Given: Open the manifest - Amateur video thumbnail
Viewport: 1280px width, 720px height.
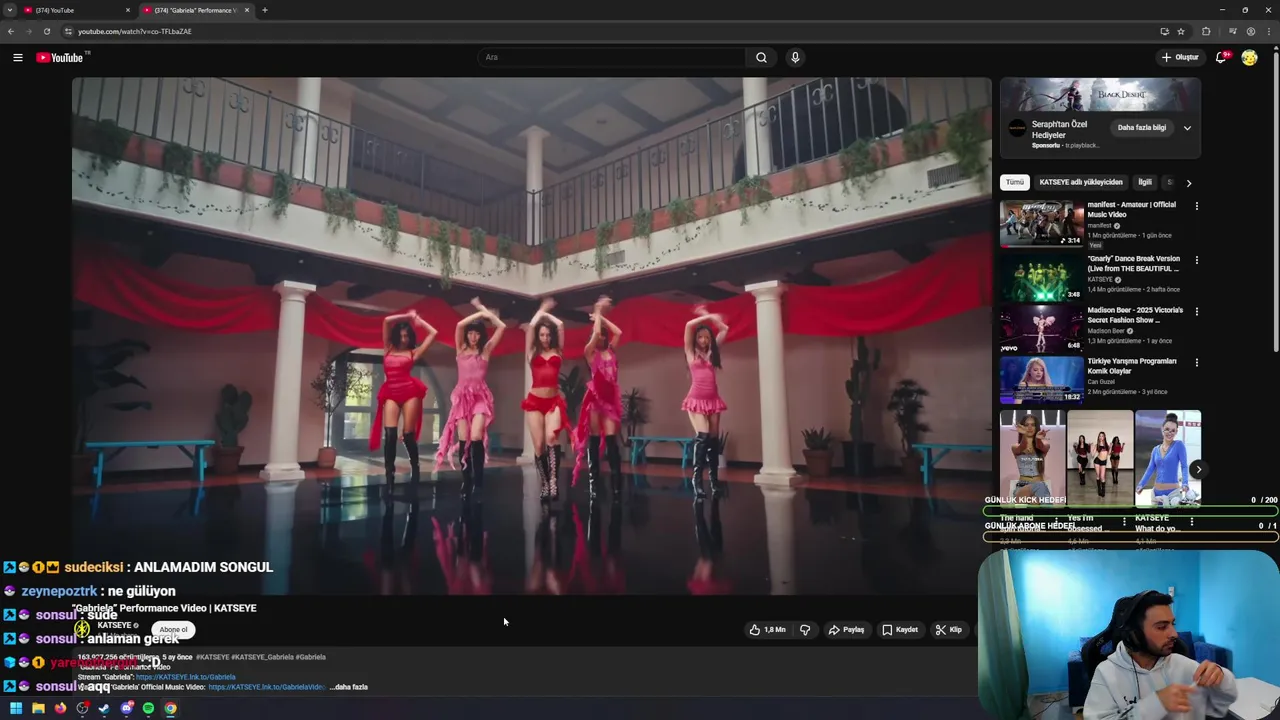Looking at the screenshot, I should coord(1041,224).
